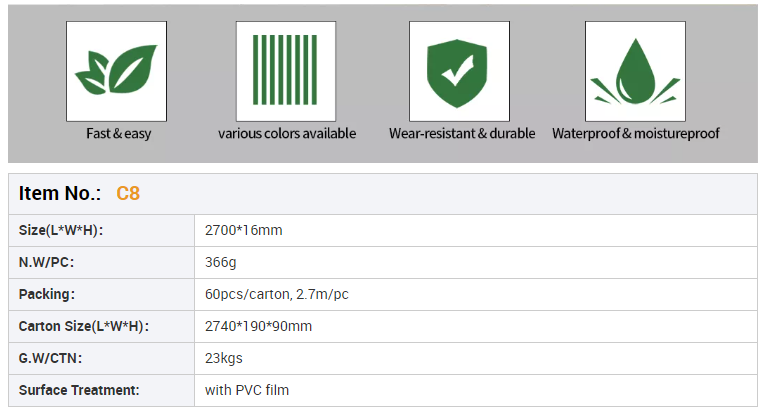Click the '60pcs/carton, 2.7m/pc' value

tap(276, 294)
